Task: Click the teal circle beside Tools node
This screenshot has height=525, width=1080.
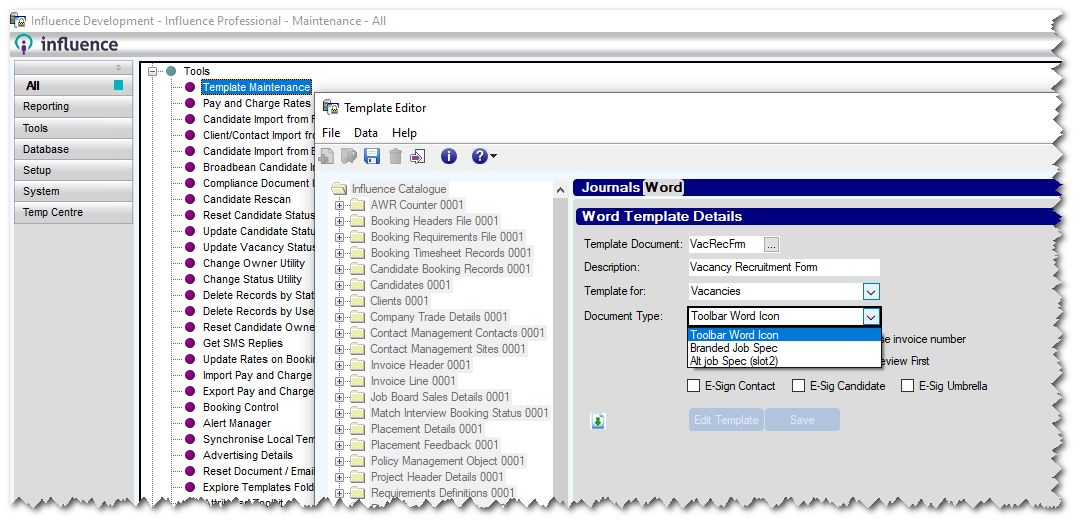Action: [171, 71]
